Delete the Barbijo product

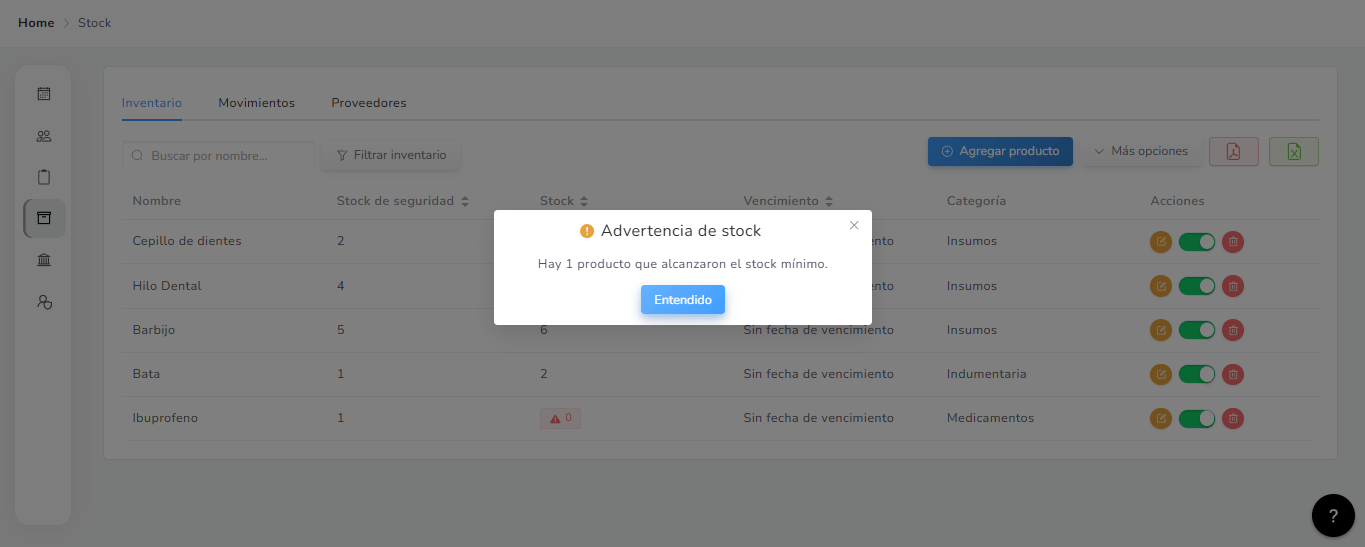(1233, 330)
